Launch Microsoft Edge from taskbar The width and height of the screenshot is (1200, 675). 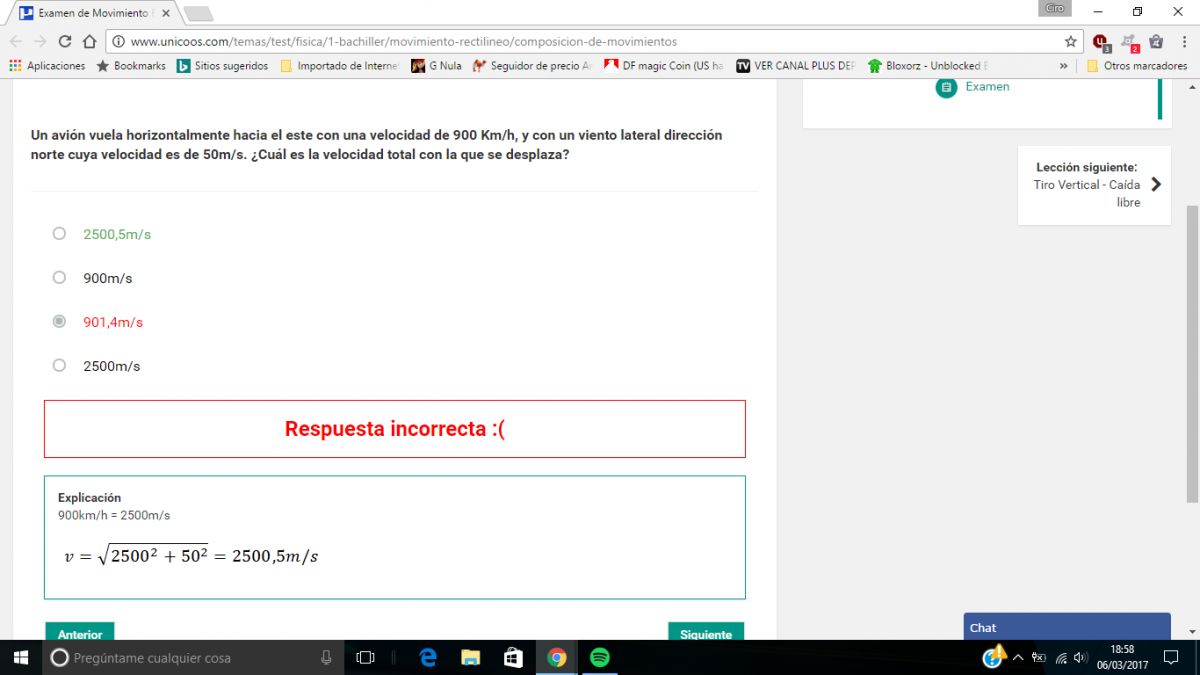[428, 657]
